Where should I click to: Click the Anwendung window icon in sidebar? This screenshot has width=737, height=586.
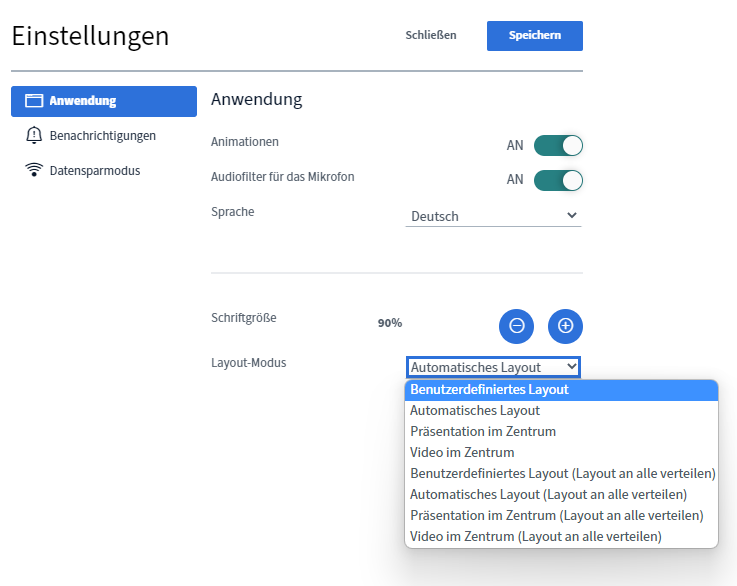pos(34,101)
